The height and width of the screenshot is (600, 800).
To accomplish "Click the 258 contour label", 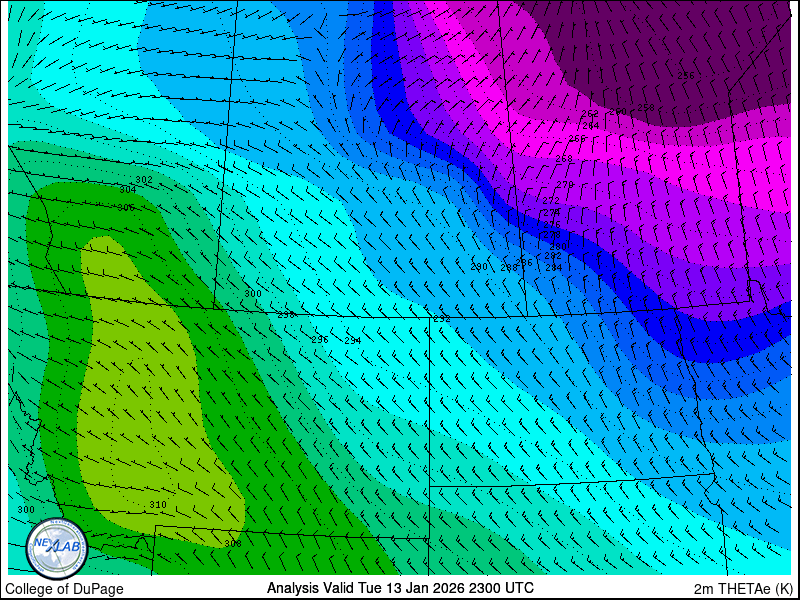I will click(646, 107).
